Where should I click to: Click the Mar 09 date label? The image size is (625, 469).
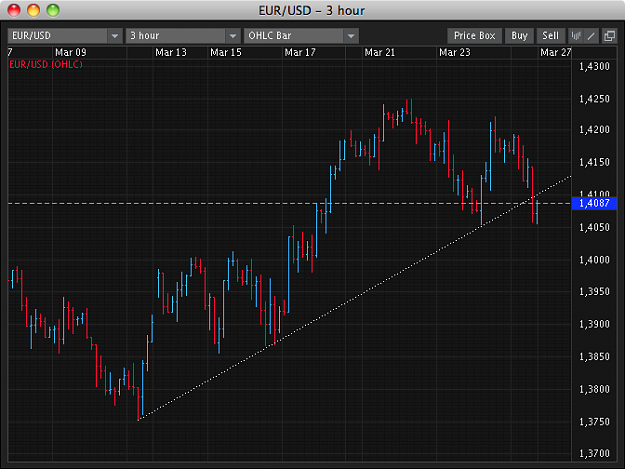tap(71, 53)
